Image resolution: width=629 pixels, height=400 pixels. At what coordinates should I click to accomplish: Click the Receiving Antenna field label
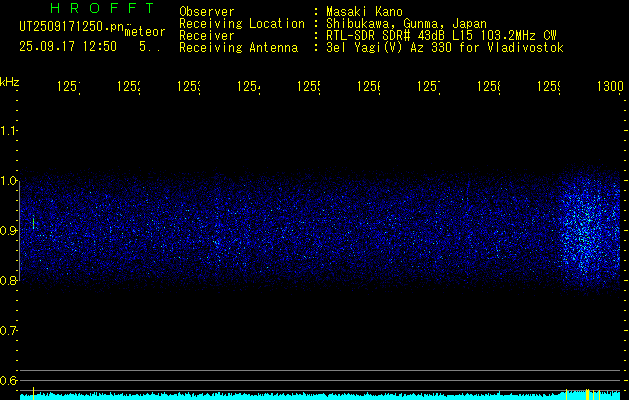coord(238,47)
